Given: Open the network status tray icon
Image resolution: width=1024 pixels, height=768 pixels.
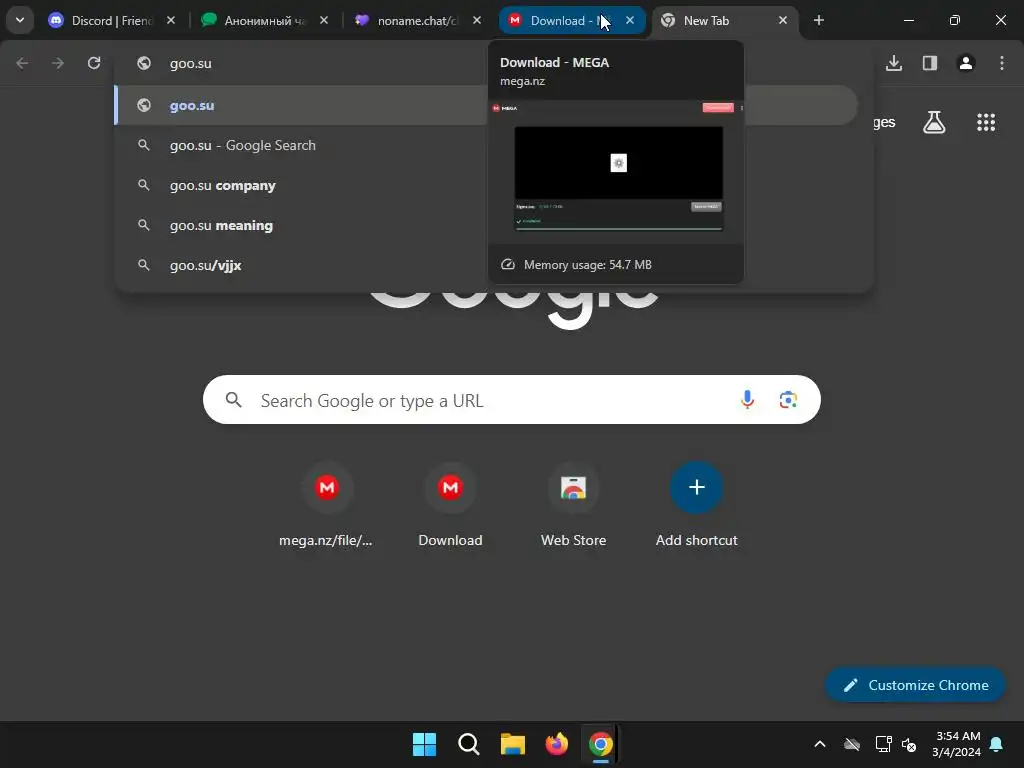Looking at the screenshot, I should [883, 744].
